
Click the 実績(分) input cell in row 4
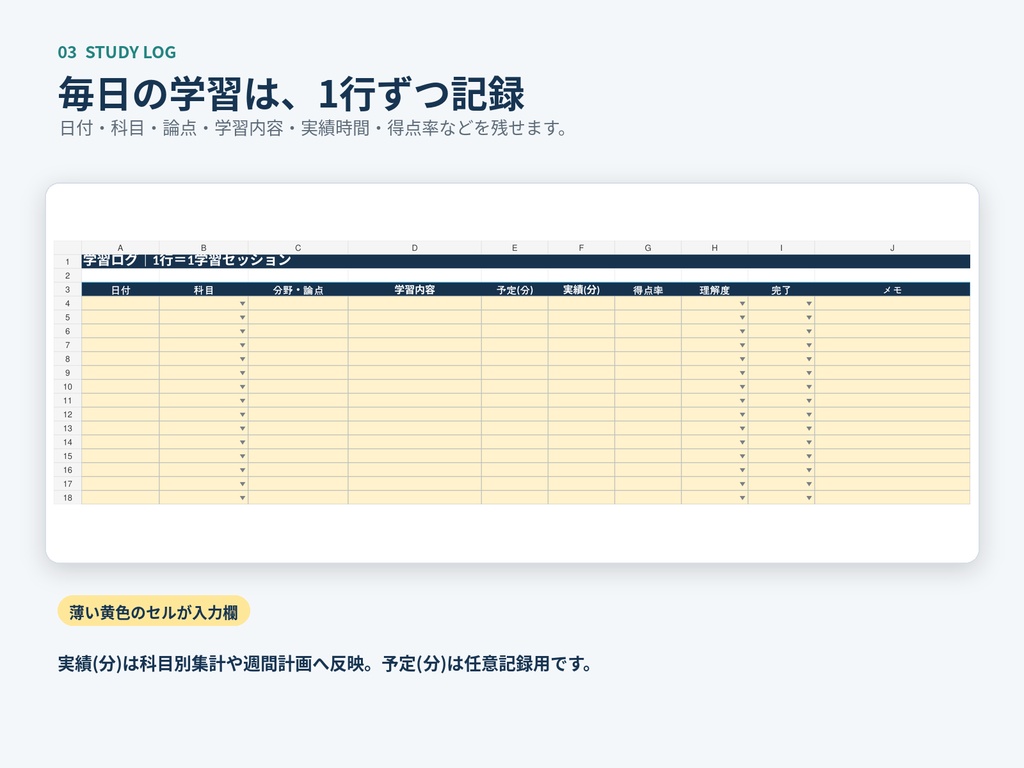(581, 304)
